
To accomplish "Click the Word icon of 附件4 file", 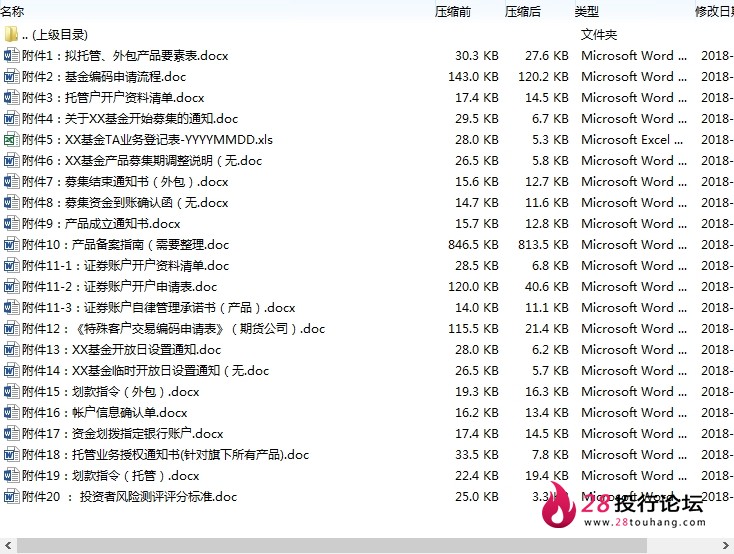I will coord(11,118).
